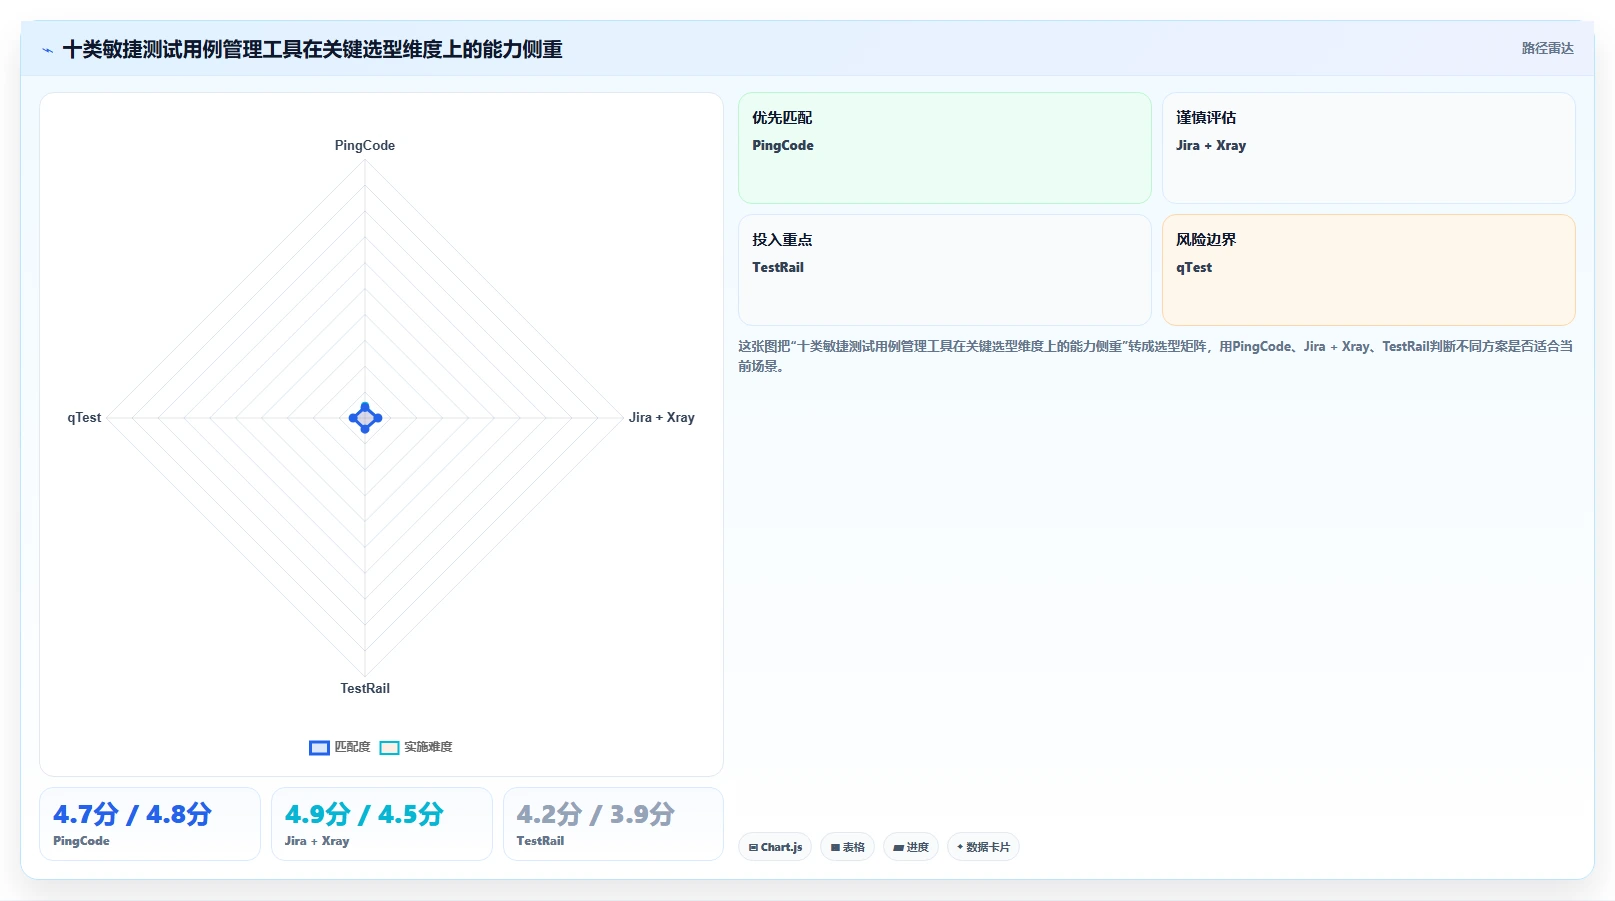The width and height of the screenshot is (1615, 901).
Task: Click the 数据卡片 tag chip
Action: click(x=983, y=847)
